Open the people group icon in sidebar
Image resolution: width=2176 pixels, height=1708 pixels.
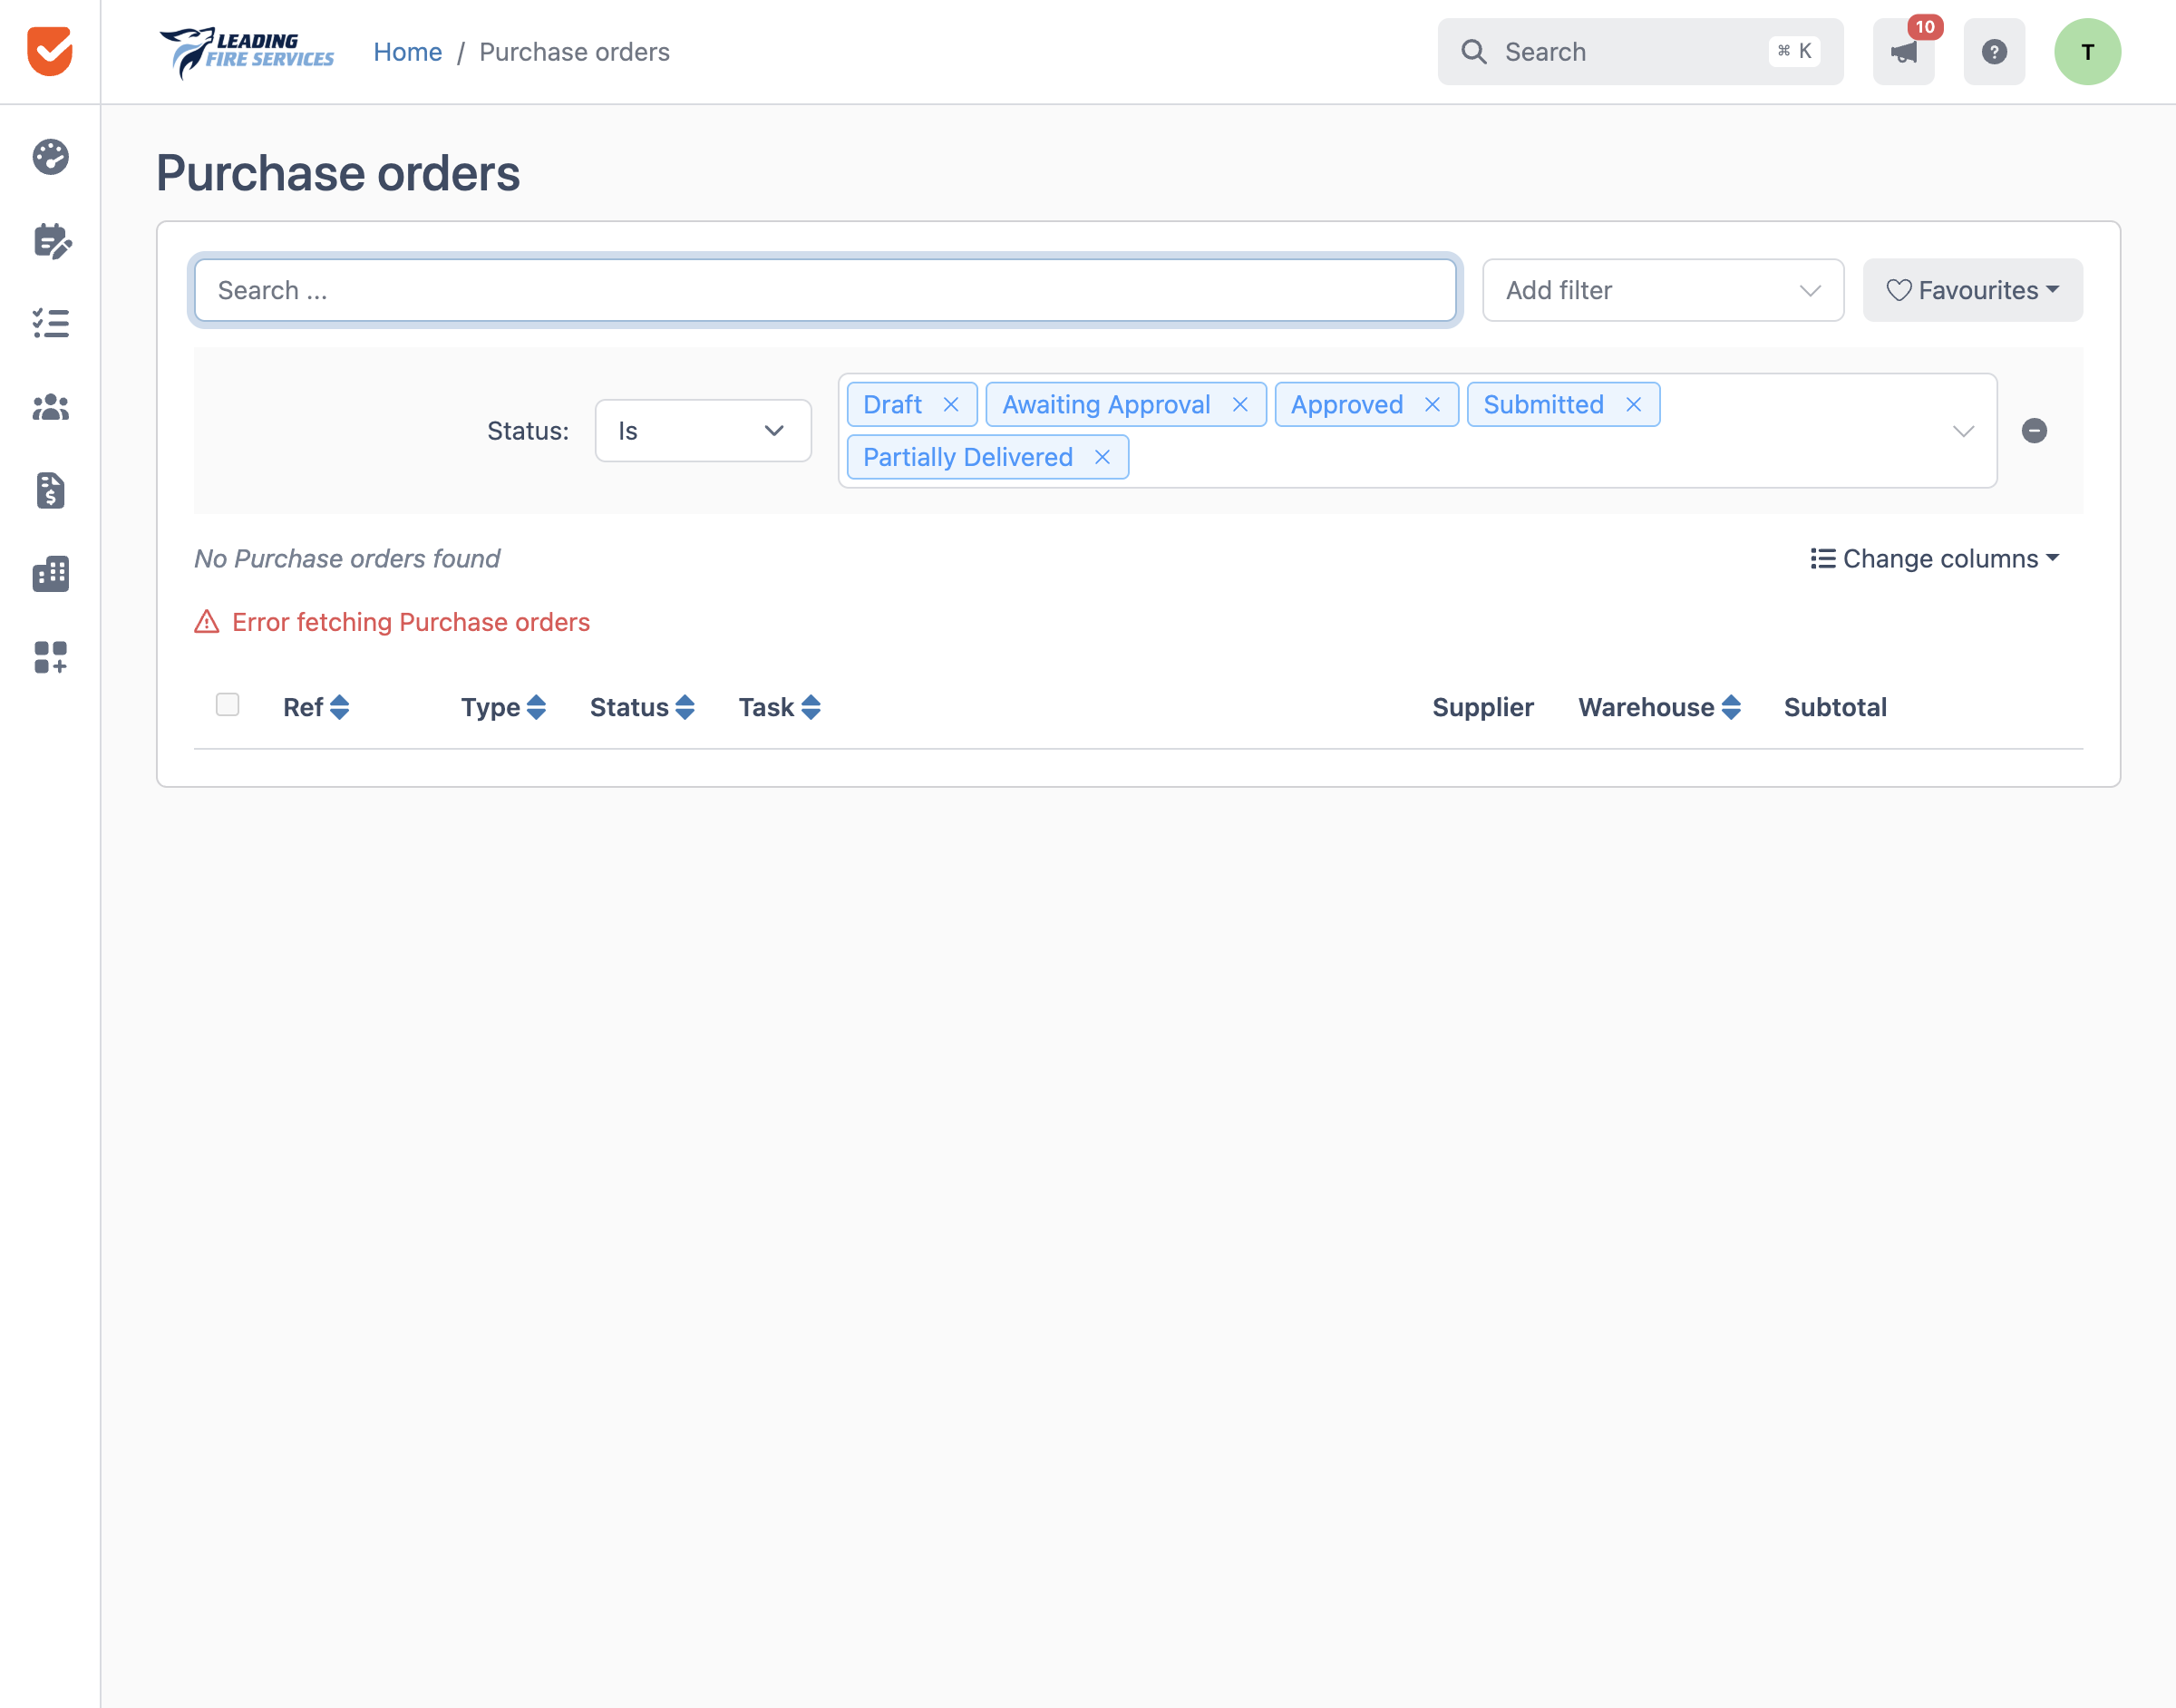point(50,407)
